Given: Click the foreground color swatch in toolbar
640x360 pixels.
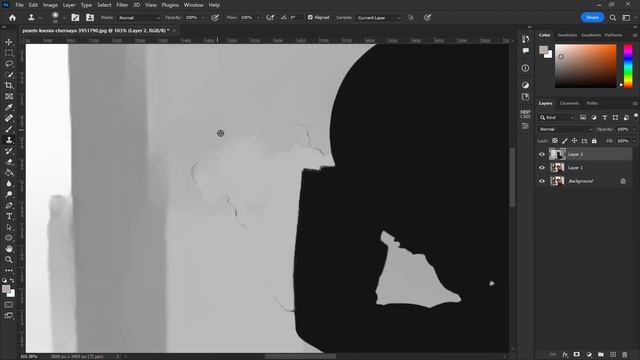Looking at the screenshot, I should pos(6,289).
